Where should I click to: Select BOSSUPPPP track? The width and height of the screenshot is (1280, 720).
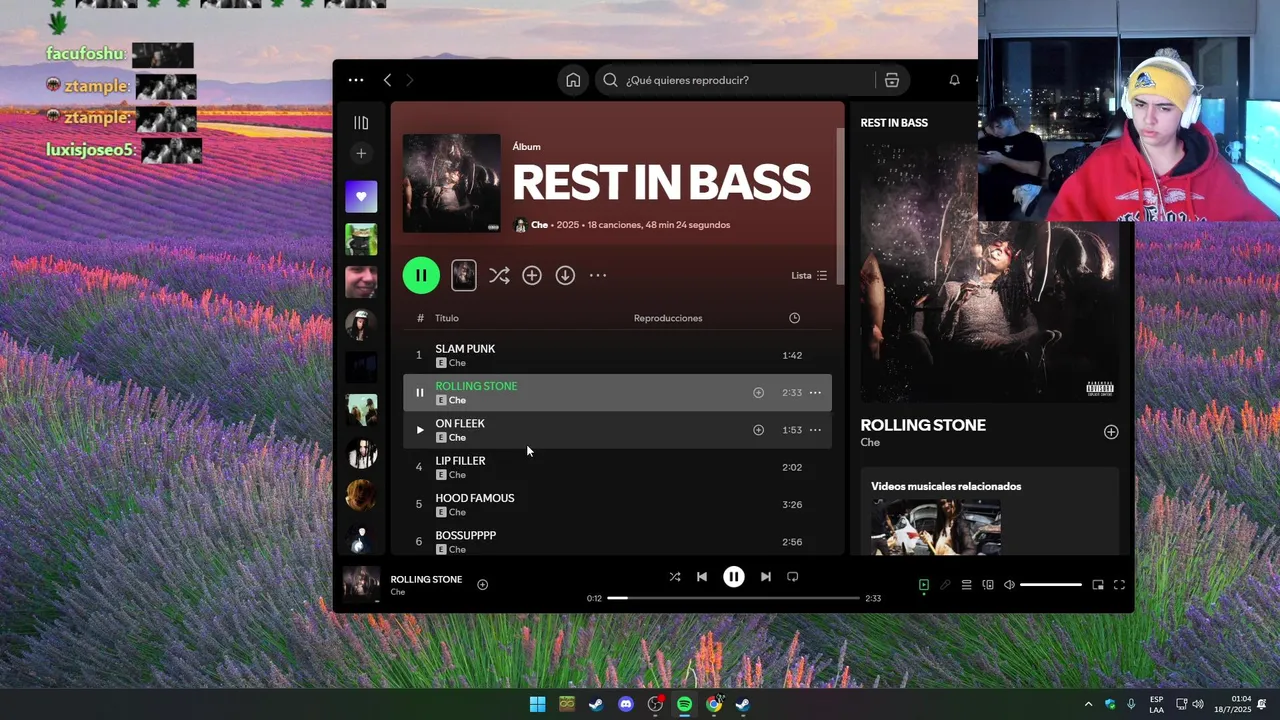(617, 541)
